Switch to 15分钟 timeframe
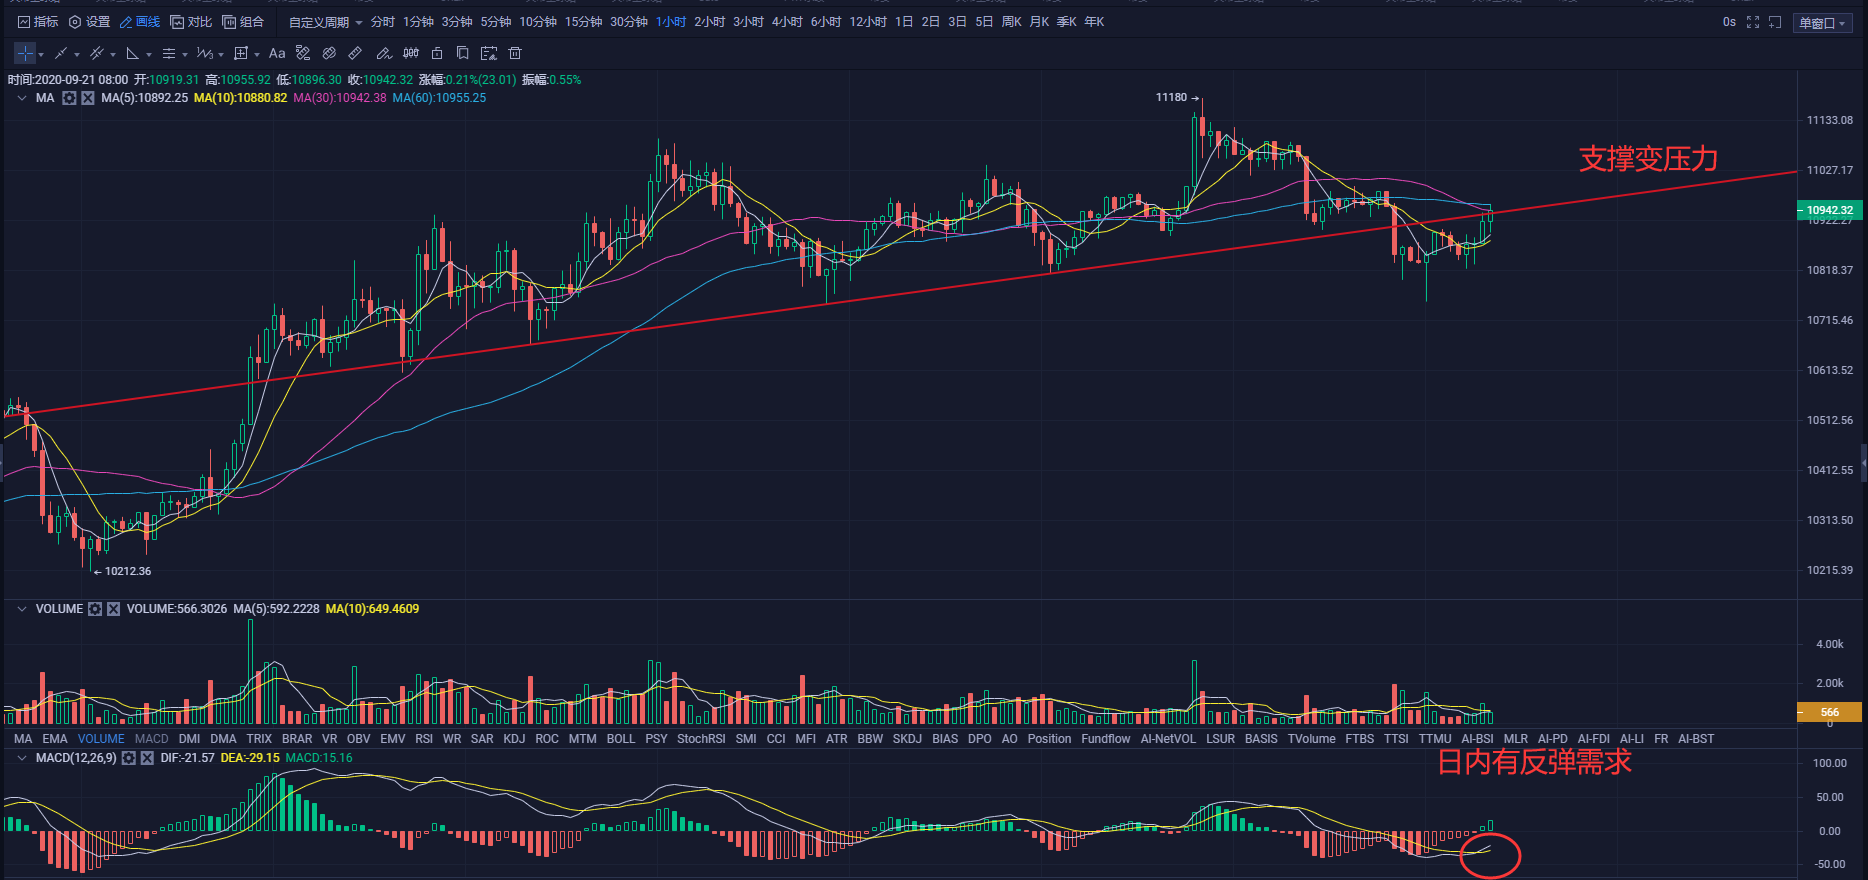The width and height of the screenshot is (1868, 880). point(583,22)
